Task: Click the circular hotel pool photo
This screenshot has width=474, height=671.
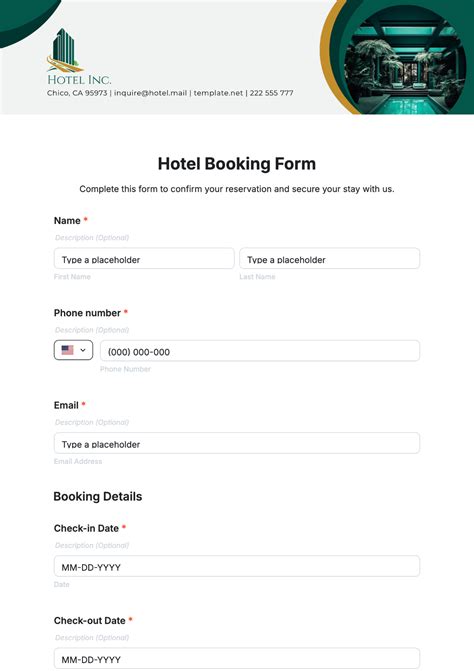Action: point(405,60)
